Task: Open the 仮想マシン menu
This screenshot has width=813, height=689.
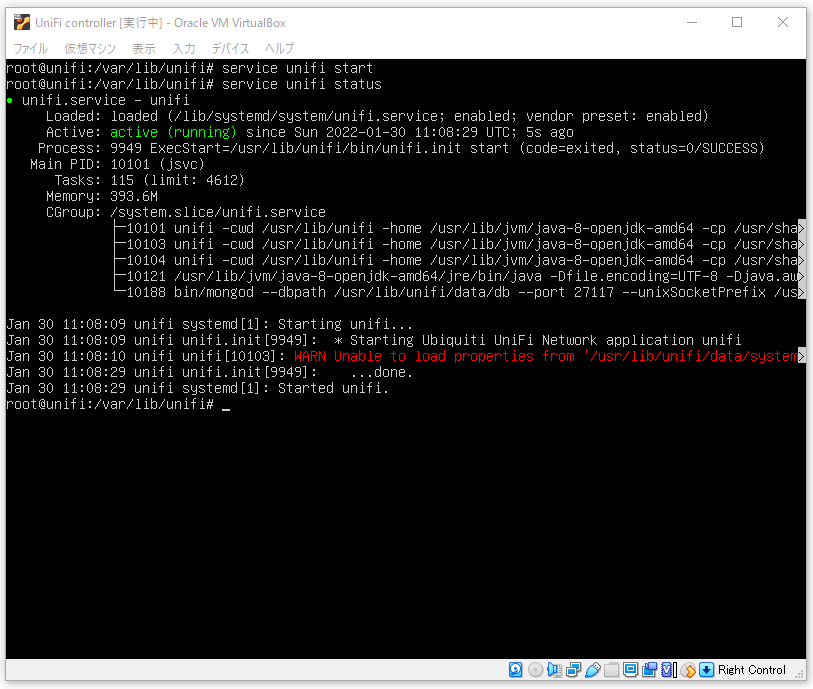Action: coord(90,49)
